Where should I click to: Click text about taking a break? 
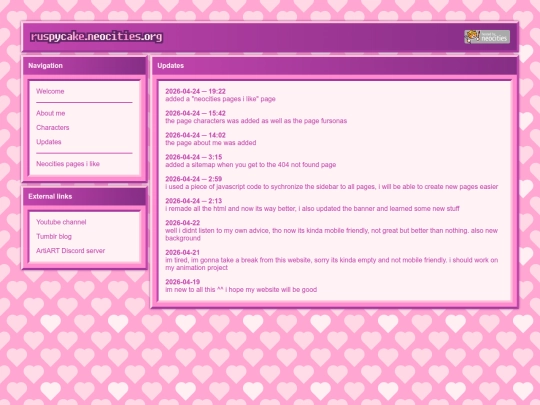(332, 264)
